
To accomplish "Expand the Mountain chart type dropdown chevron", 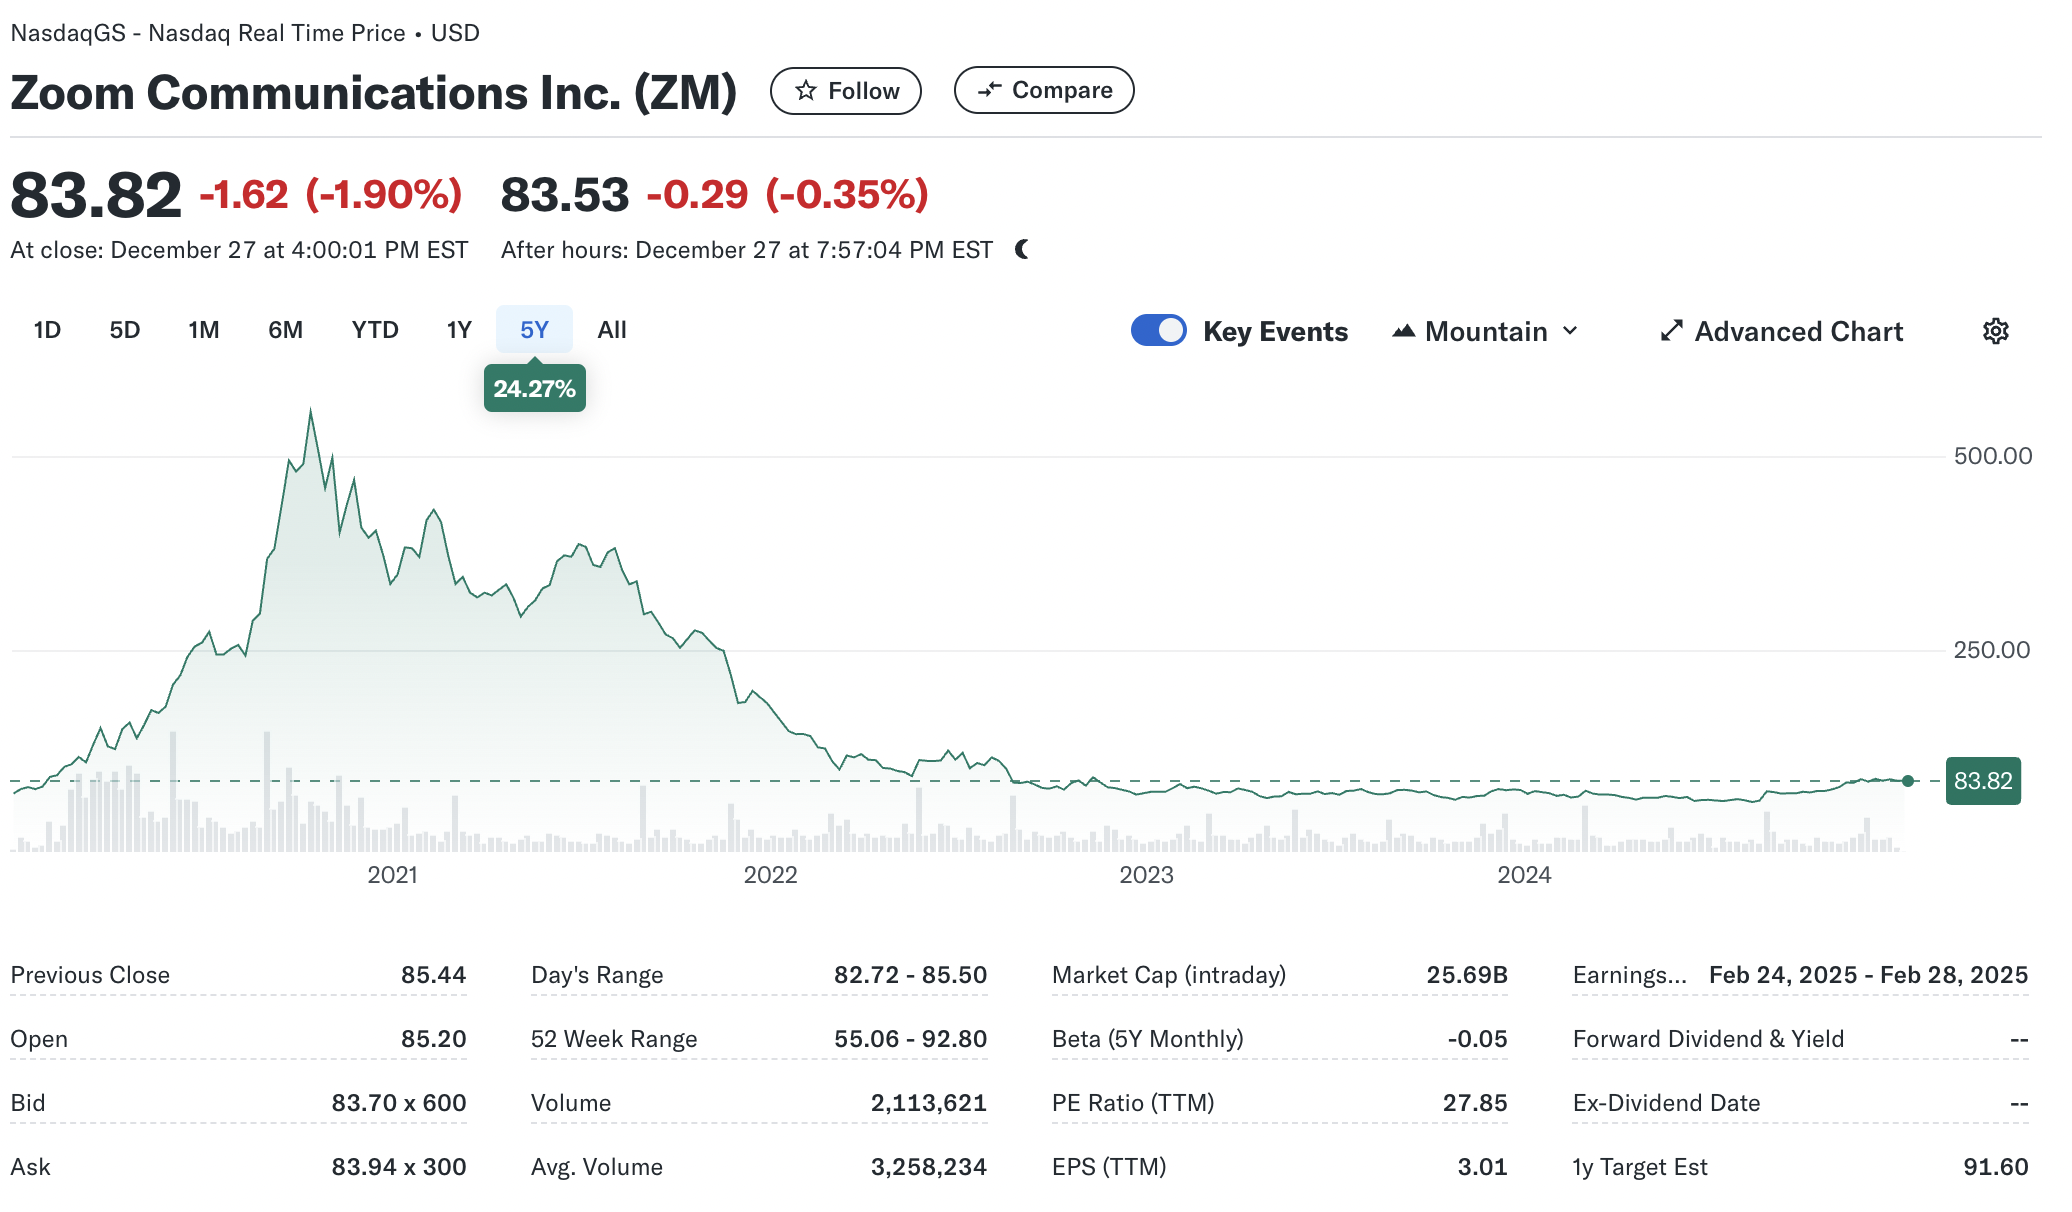I will [x=1570, y=331].
